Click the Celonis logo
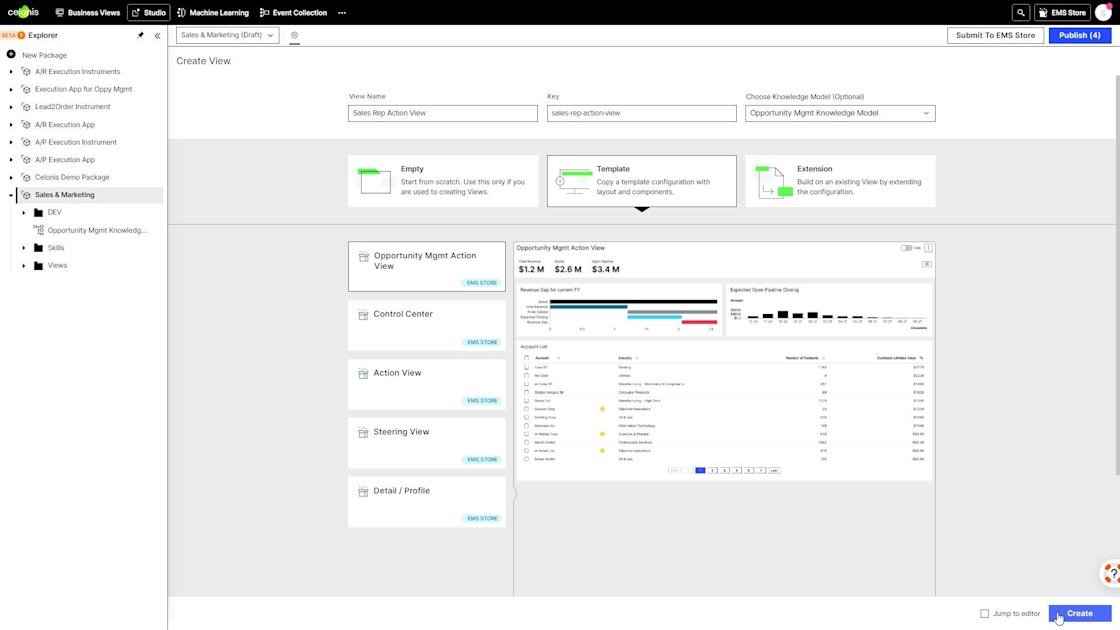 (23, 12)
